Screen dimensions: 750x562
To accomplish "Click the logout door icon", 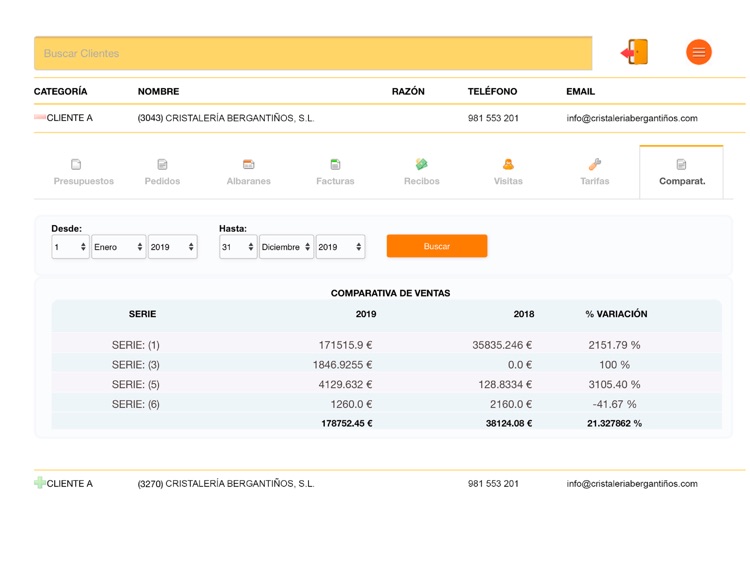I will [634, 52].
